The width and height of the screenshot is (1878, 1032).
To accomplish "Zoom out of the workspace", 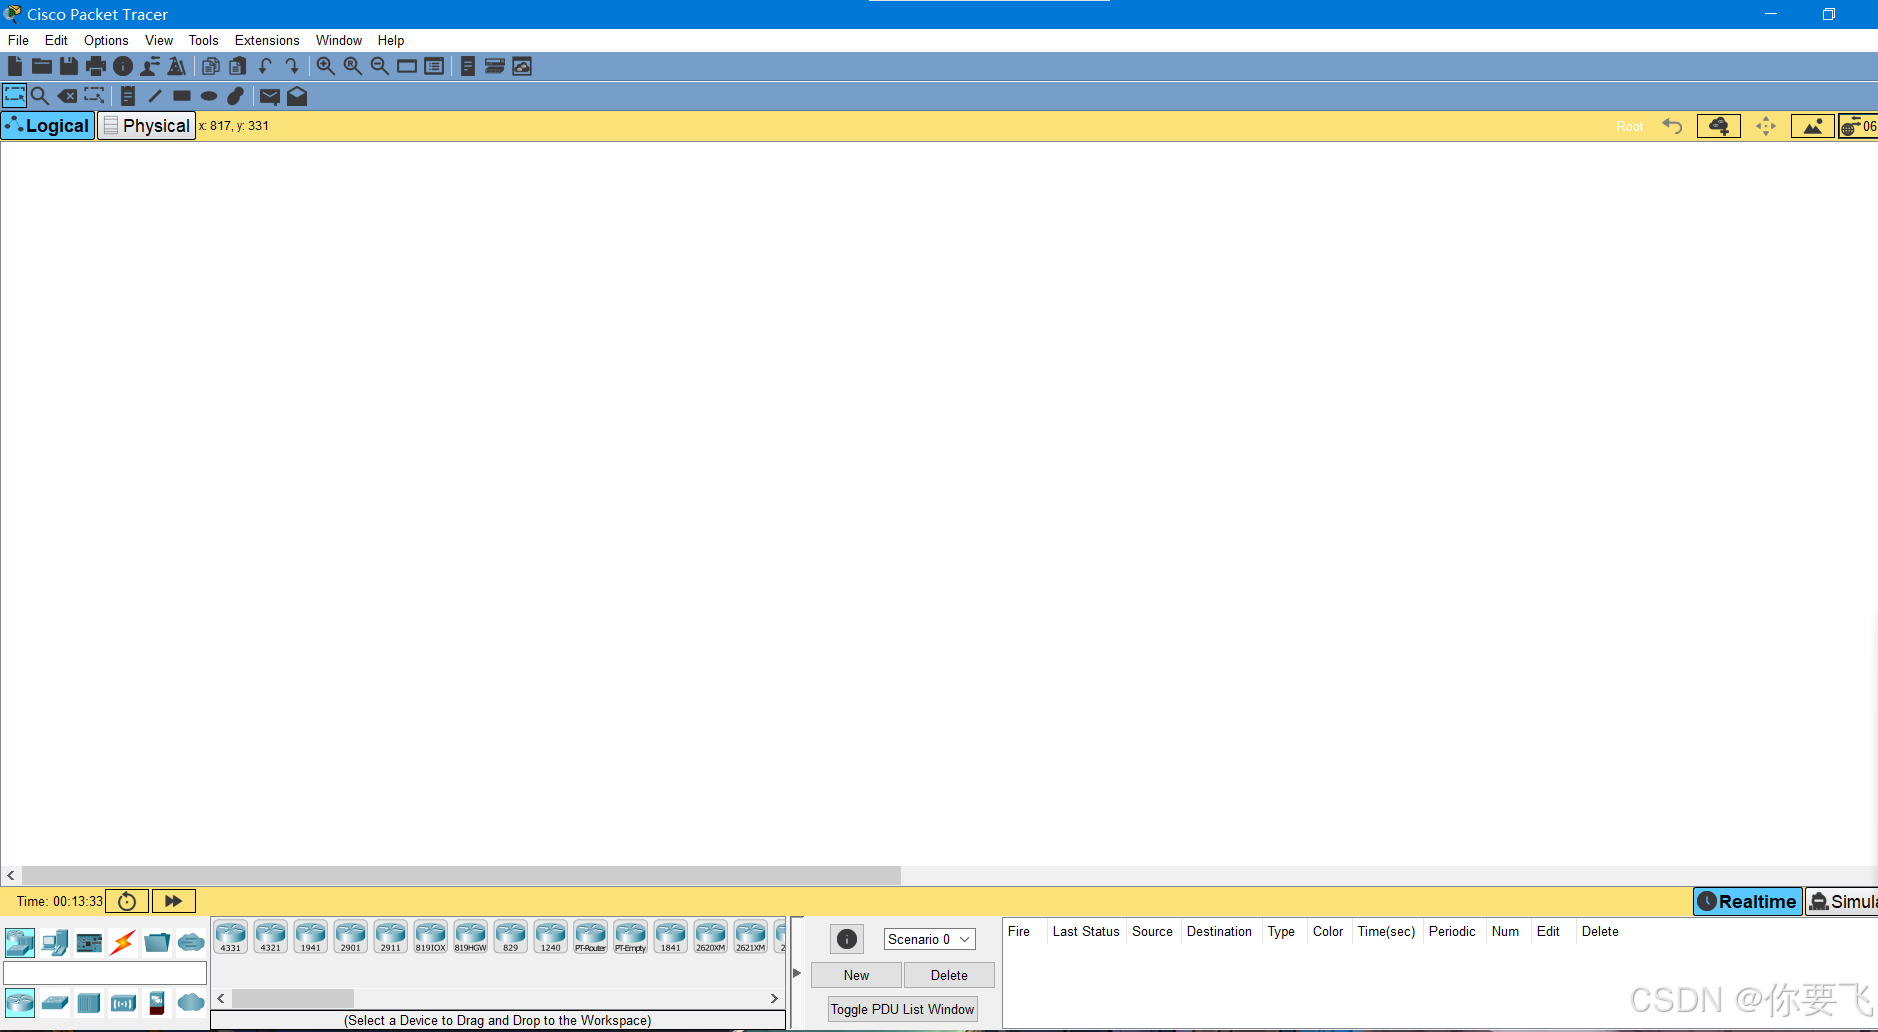I will pos(380,66).
